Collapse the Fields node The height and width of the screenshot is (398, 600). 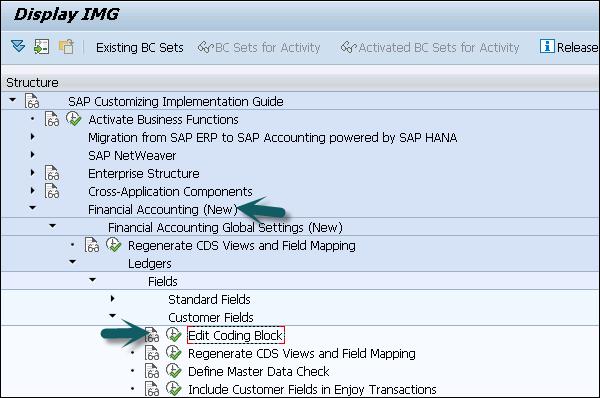click(x=92, y=280)
